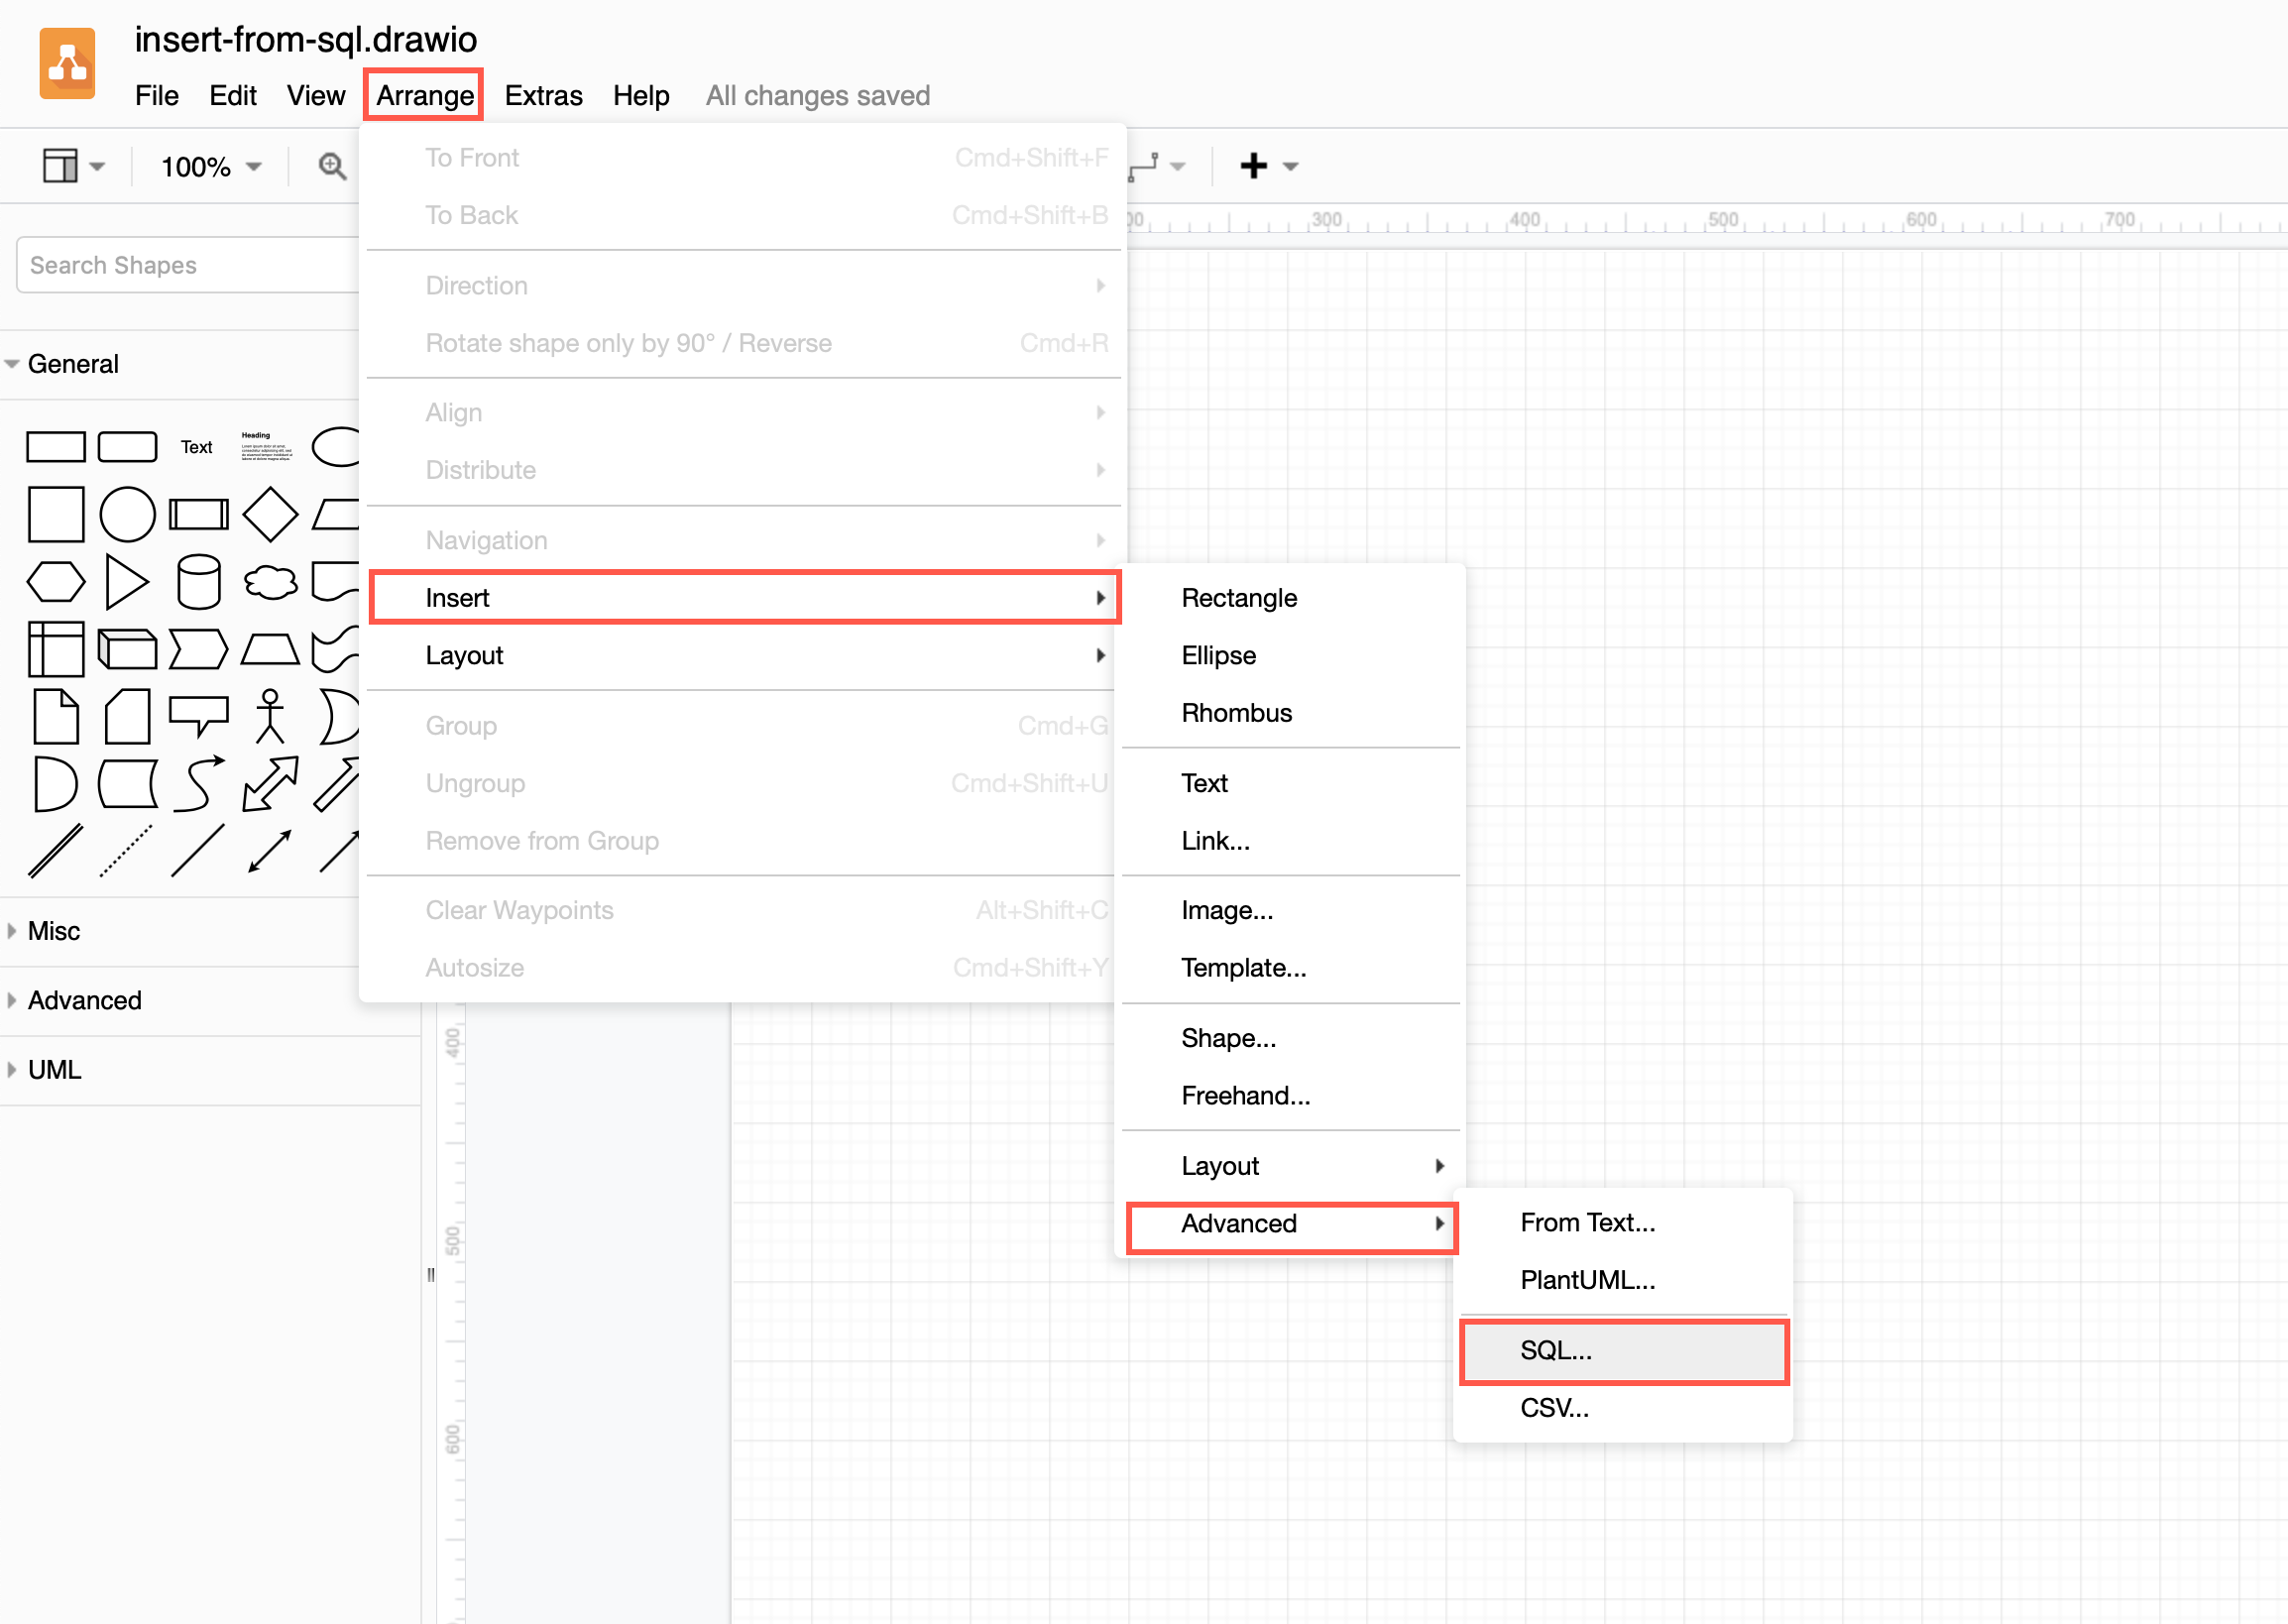Select the Actor stick-figure shape

[270, 716]
